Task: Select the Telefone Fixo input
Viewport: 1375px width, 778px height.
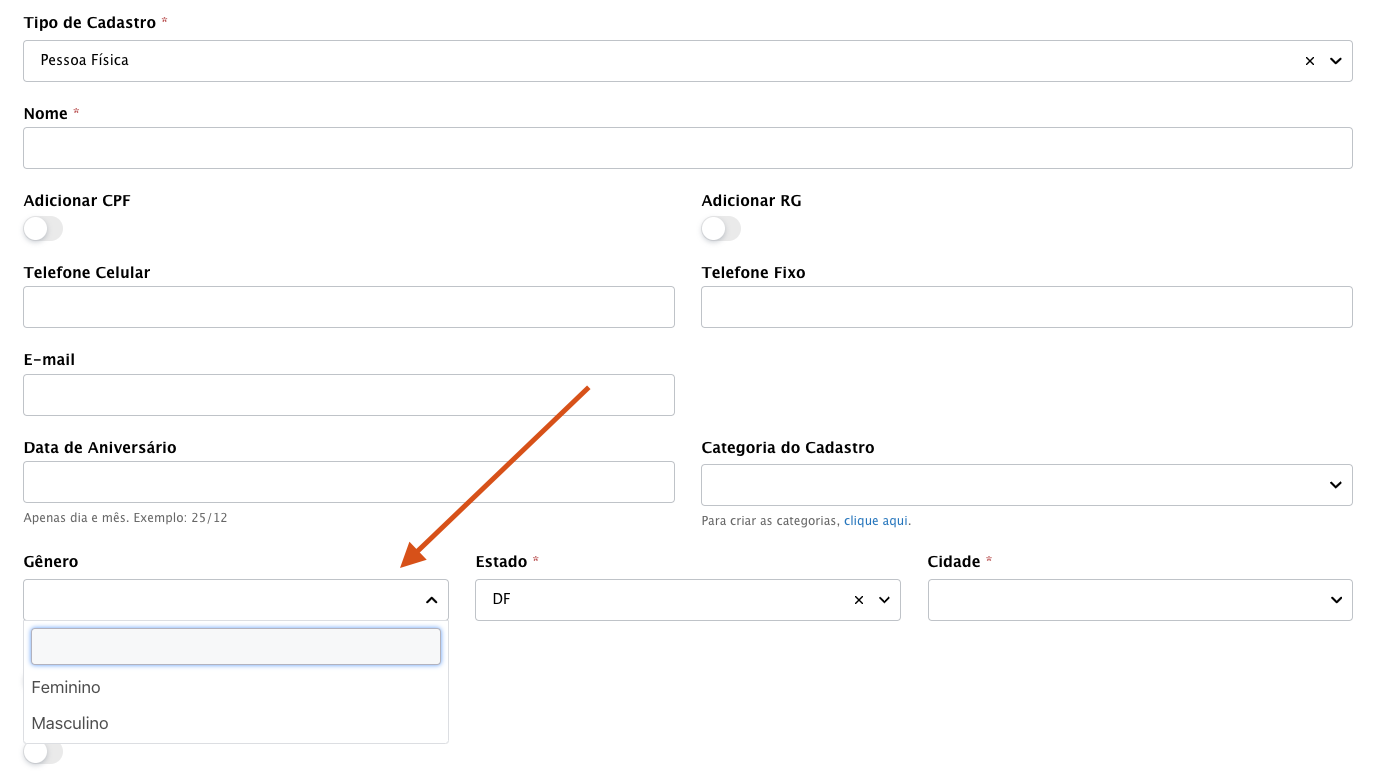Action: [x=1026, y=307]
